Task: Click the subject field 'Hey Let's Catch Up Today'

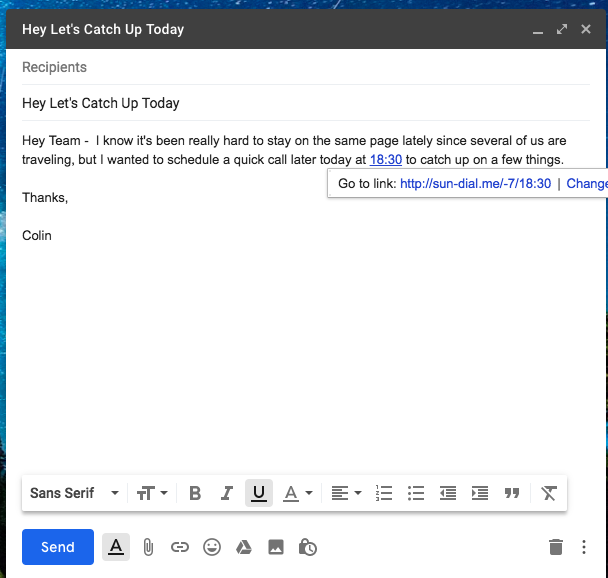Action: coord(306,103)
